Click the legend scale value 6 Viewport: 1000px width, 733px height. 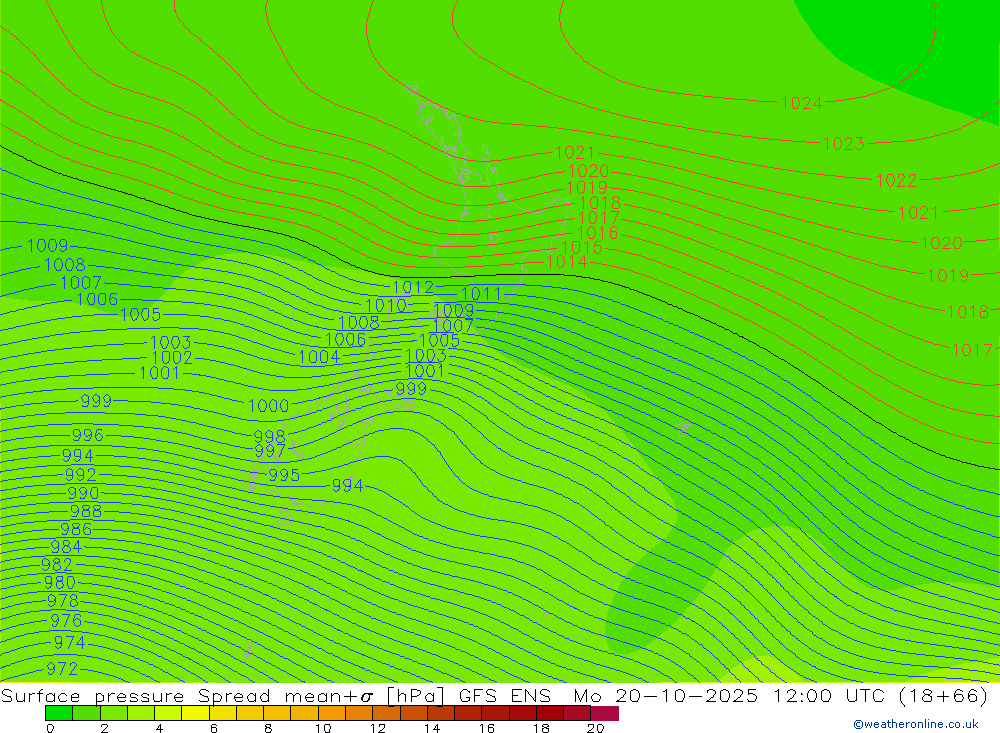click(214, 728)
